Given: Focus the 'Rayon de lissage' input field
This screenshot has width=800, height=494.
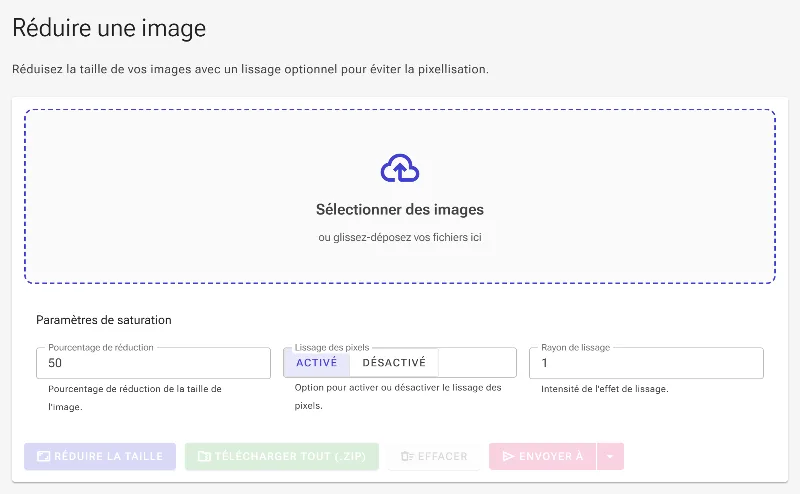Looking at the screenshot, I should 646,363.
